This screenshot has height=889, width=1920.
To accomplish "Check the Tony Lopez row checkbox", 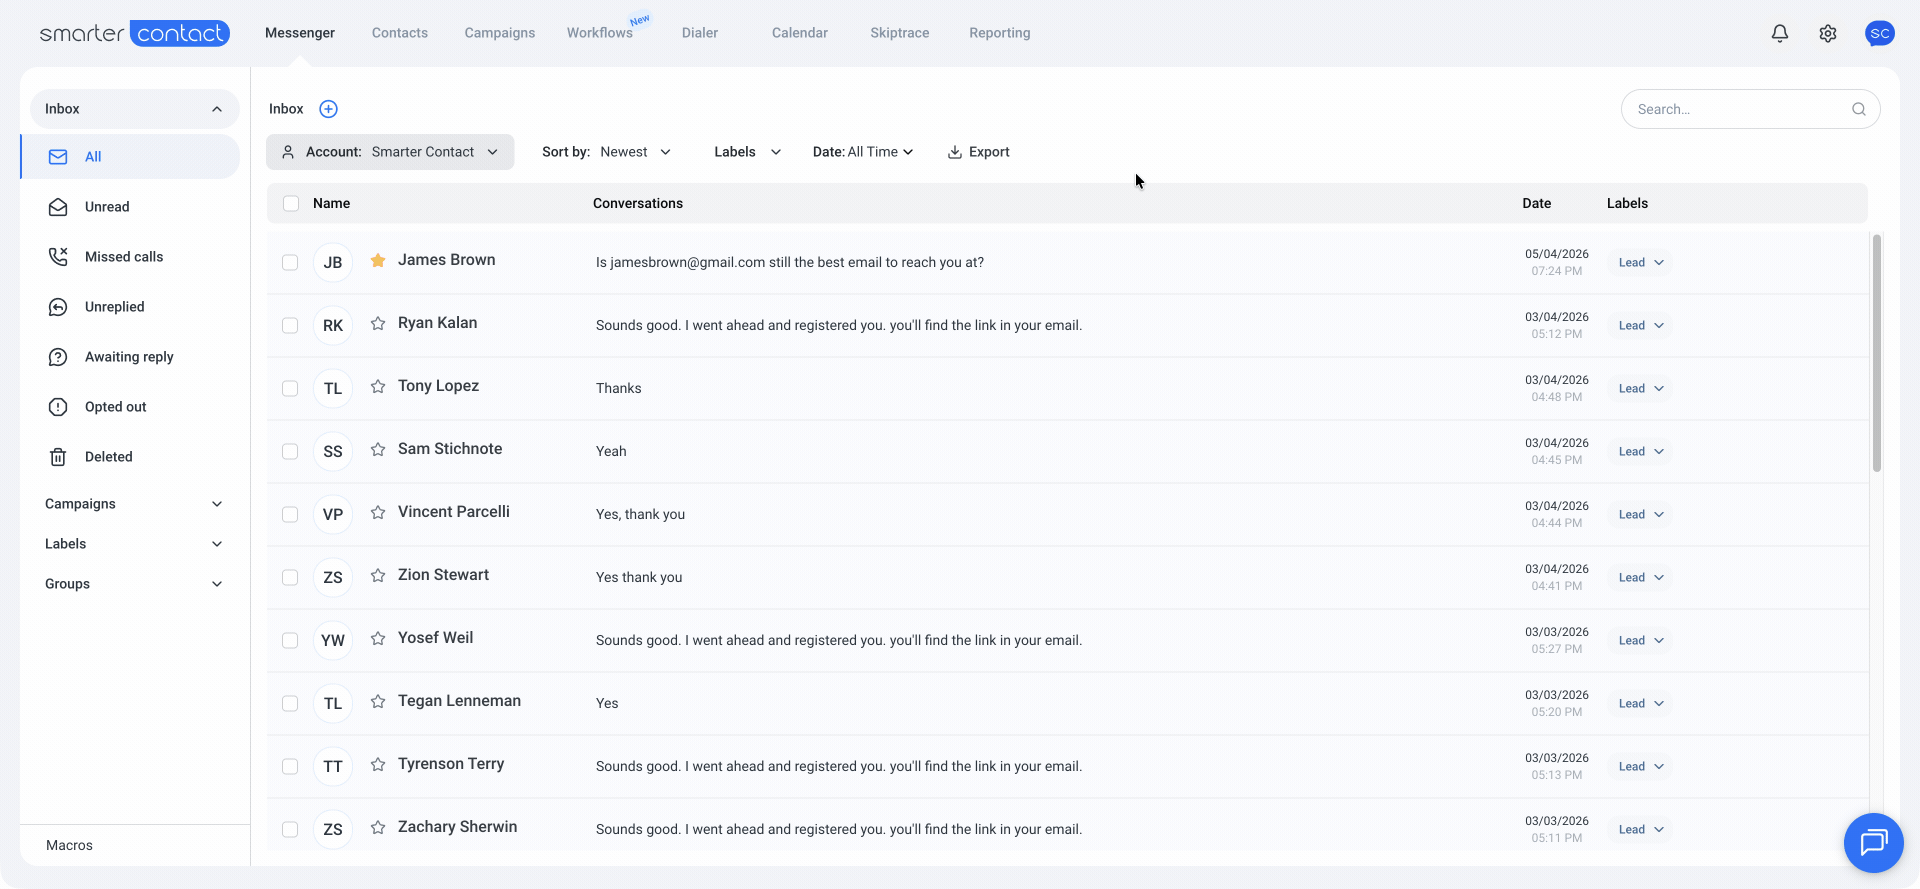I will click(x=290, y=389).
